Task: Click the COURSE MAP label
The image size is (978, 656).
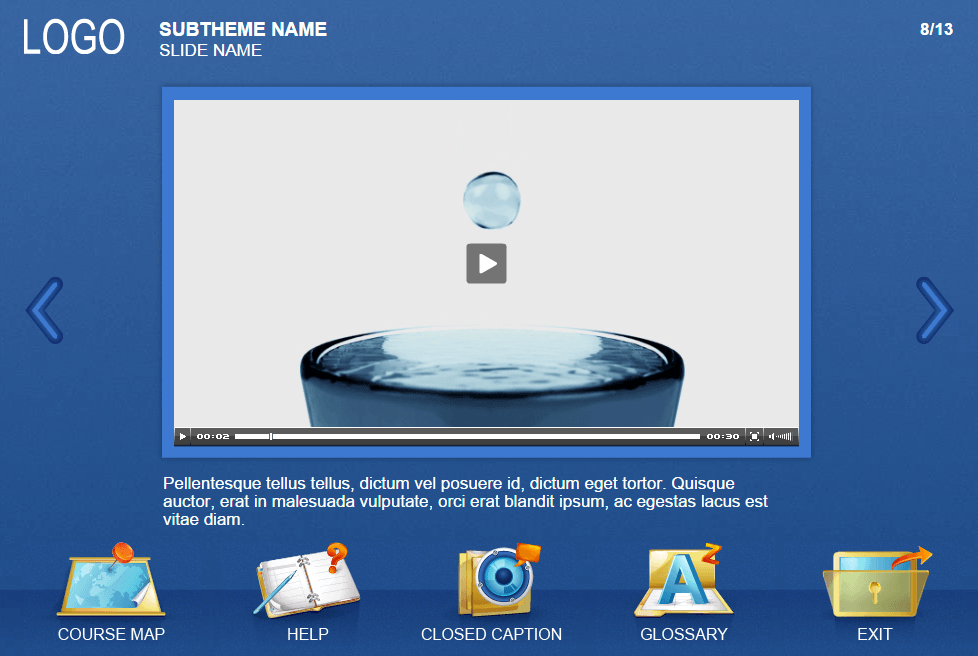Action: (111, 634)
